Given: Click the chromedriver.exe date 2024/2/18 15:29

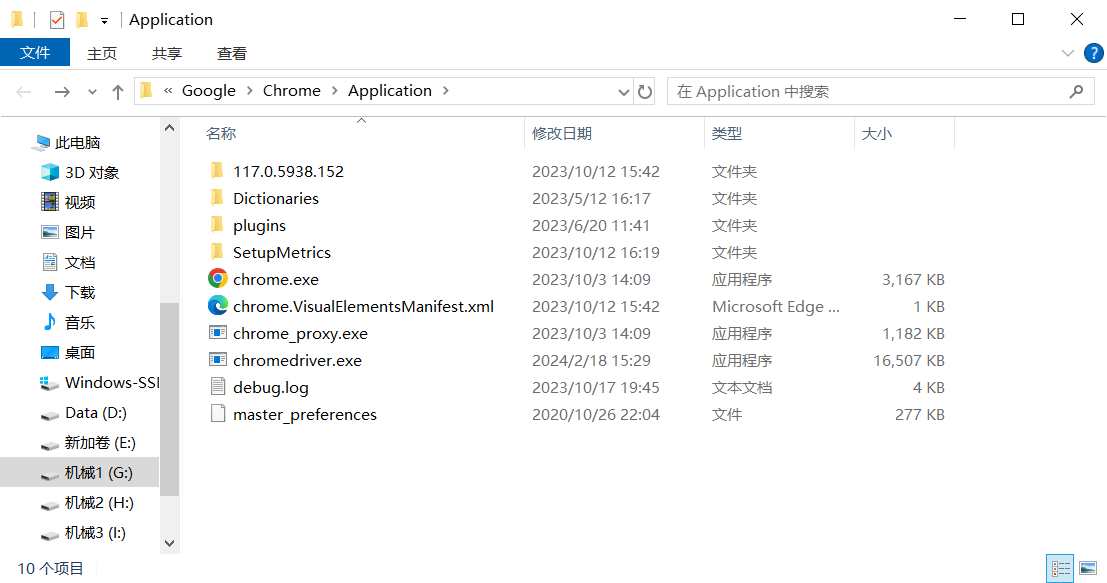Looking at the screenshot, I should coord(591,361).
